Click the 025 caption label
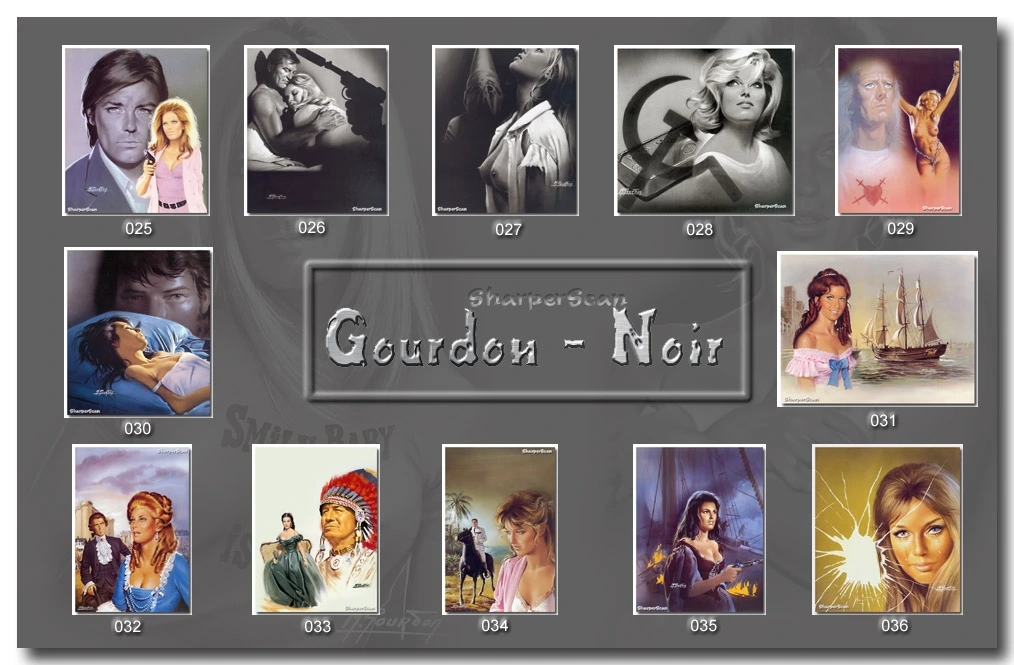The width and height of the screenshot is (1014, 665). [138, 228]
